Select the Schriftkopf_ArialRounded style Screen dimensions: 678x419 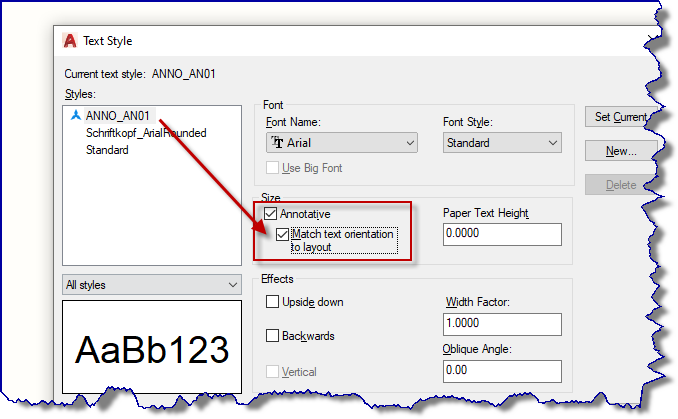tap(146, 133)
